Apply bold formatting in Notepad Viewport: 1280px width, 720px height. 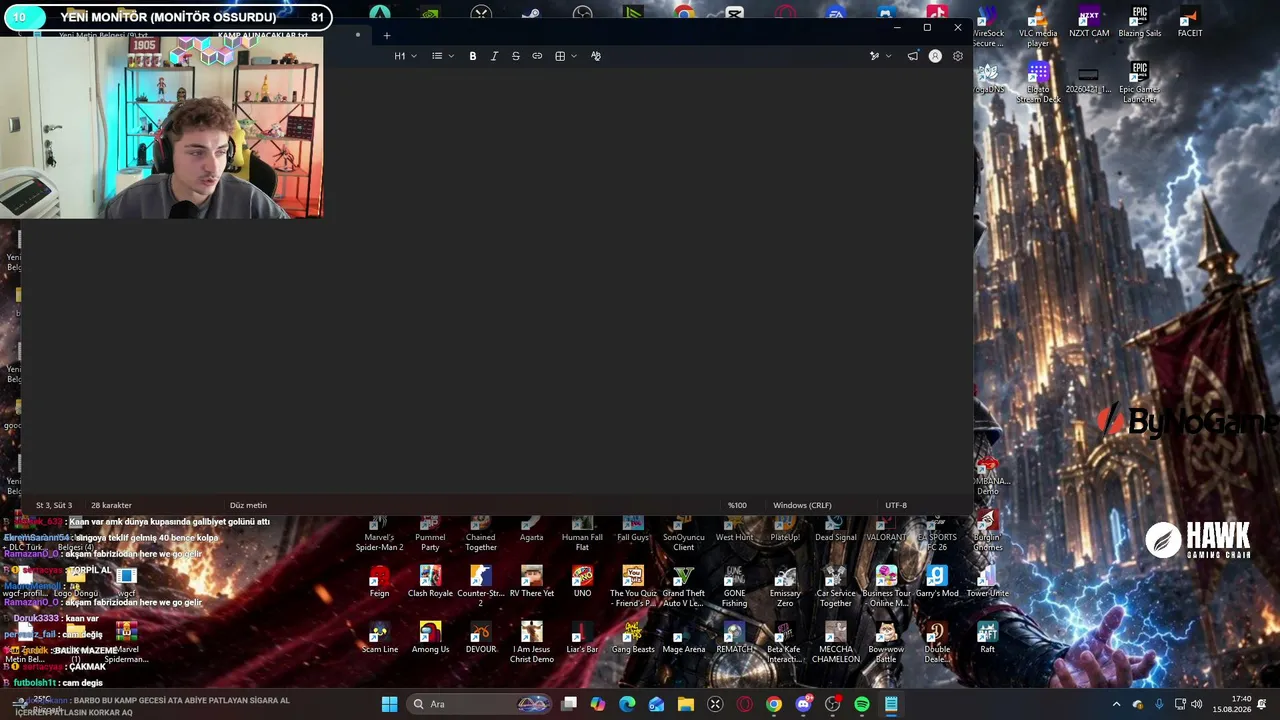(473, 56)
